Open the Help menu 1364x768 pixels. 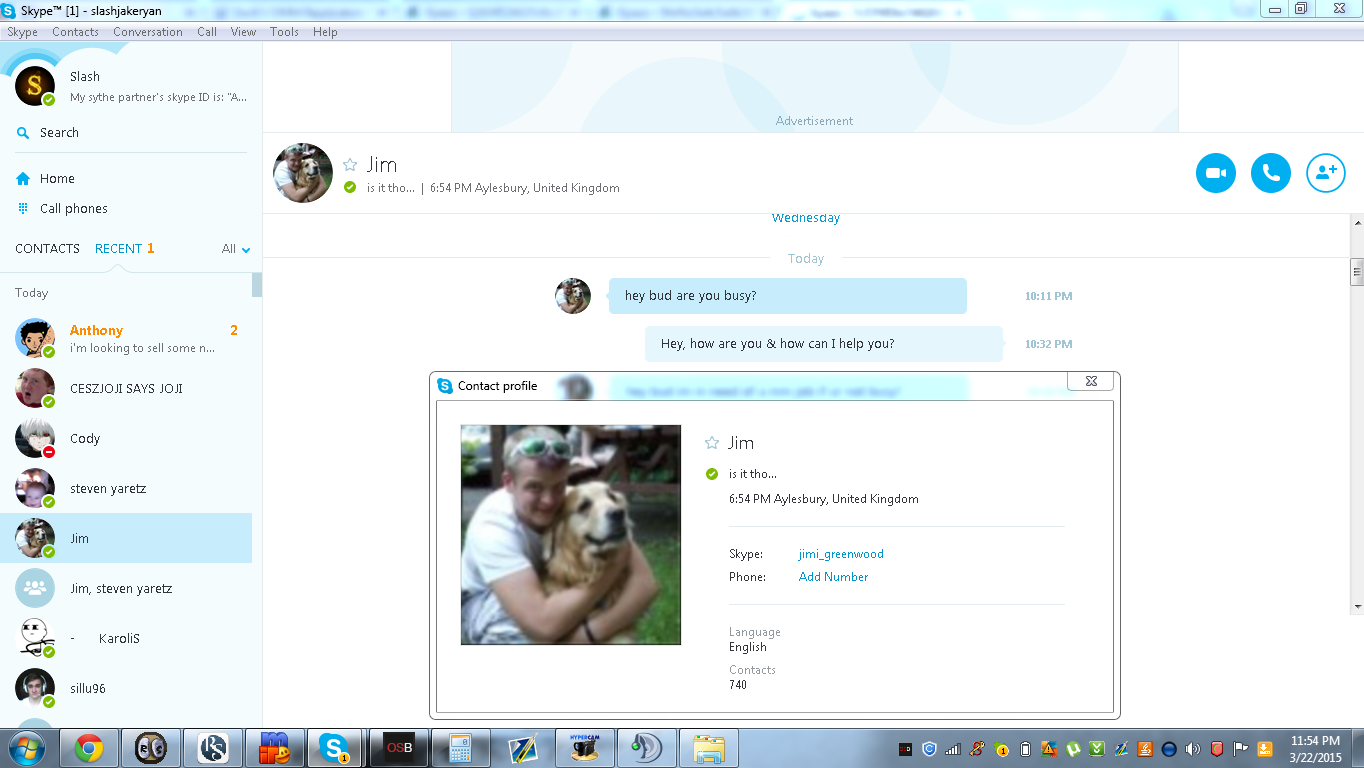point(325,32)
